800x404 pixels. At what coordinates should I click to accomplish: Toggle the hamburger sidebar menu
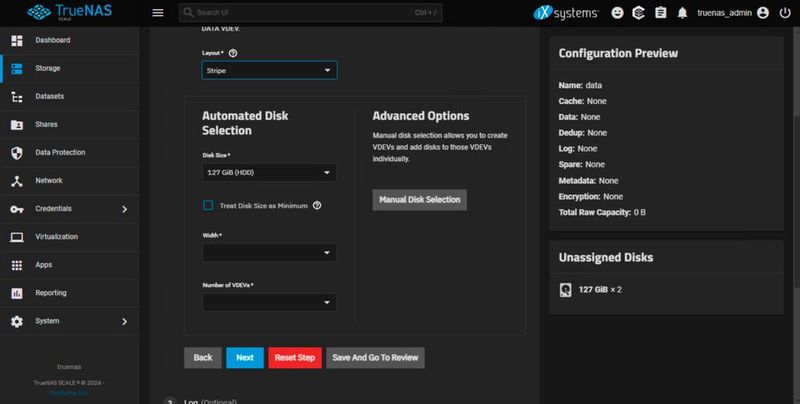click(x=157, y=13)
